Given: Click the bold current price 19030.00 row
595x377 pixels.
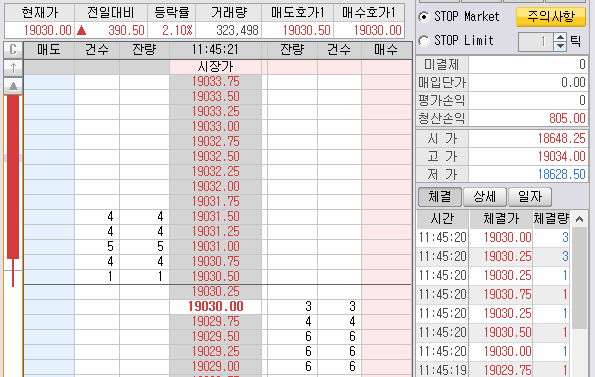Looking at the screenshot, I should click(x=215, y=306).
